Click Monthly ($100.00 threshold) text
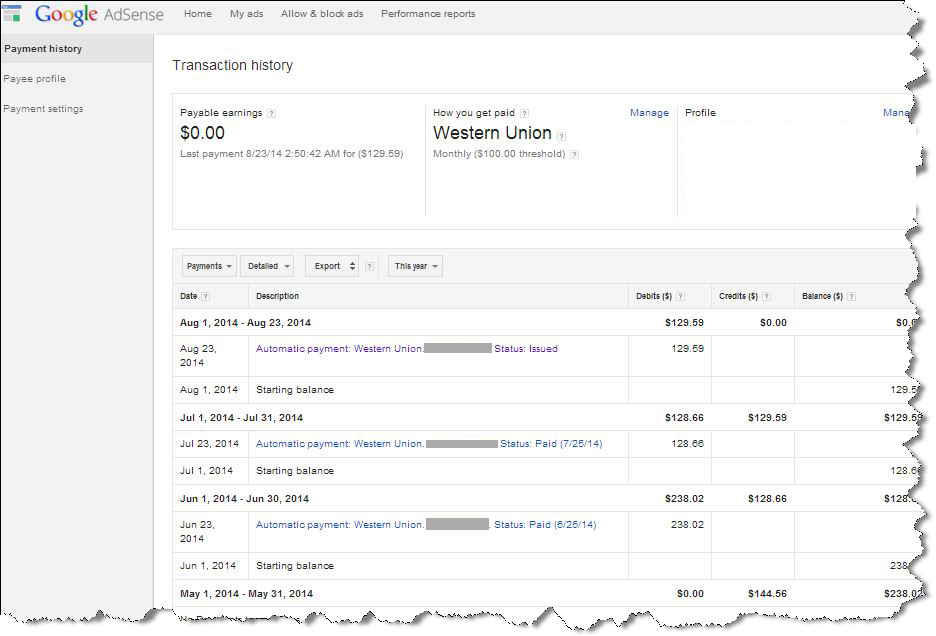 [x=499, y=154]
